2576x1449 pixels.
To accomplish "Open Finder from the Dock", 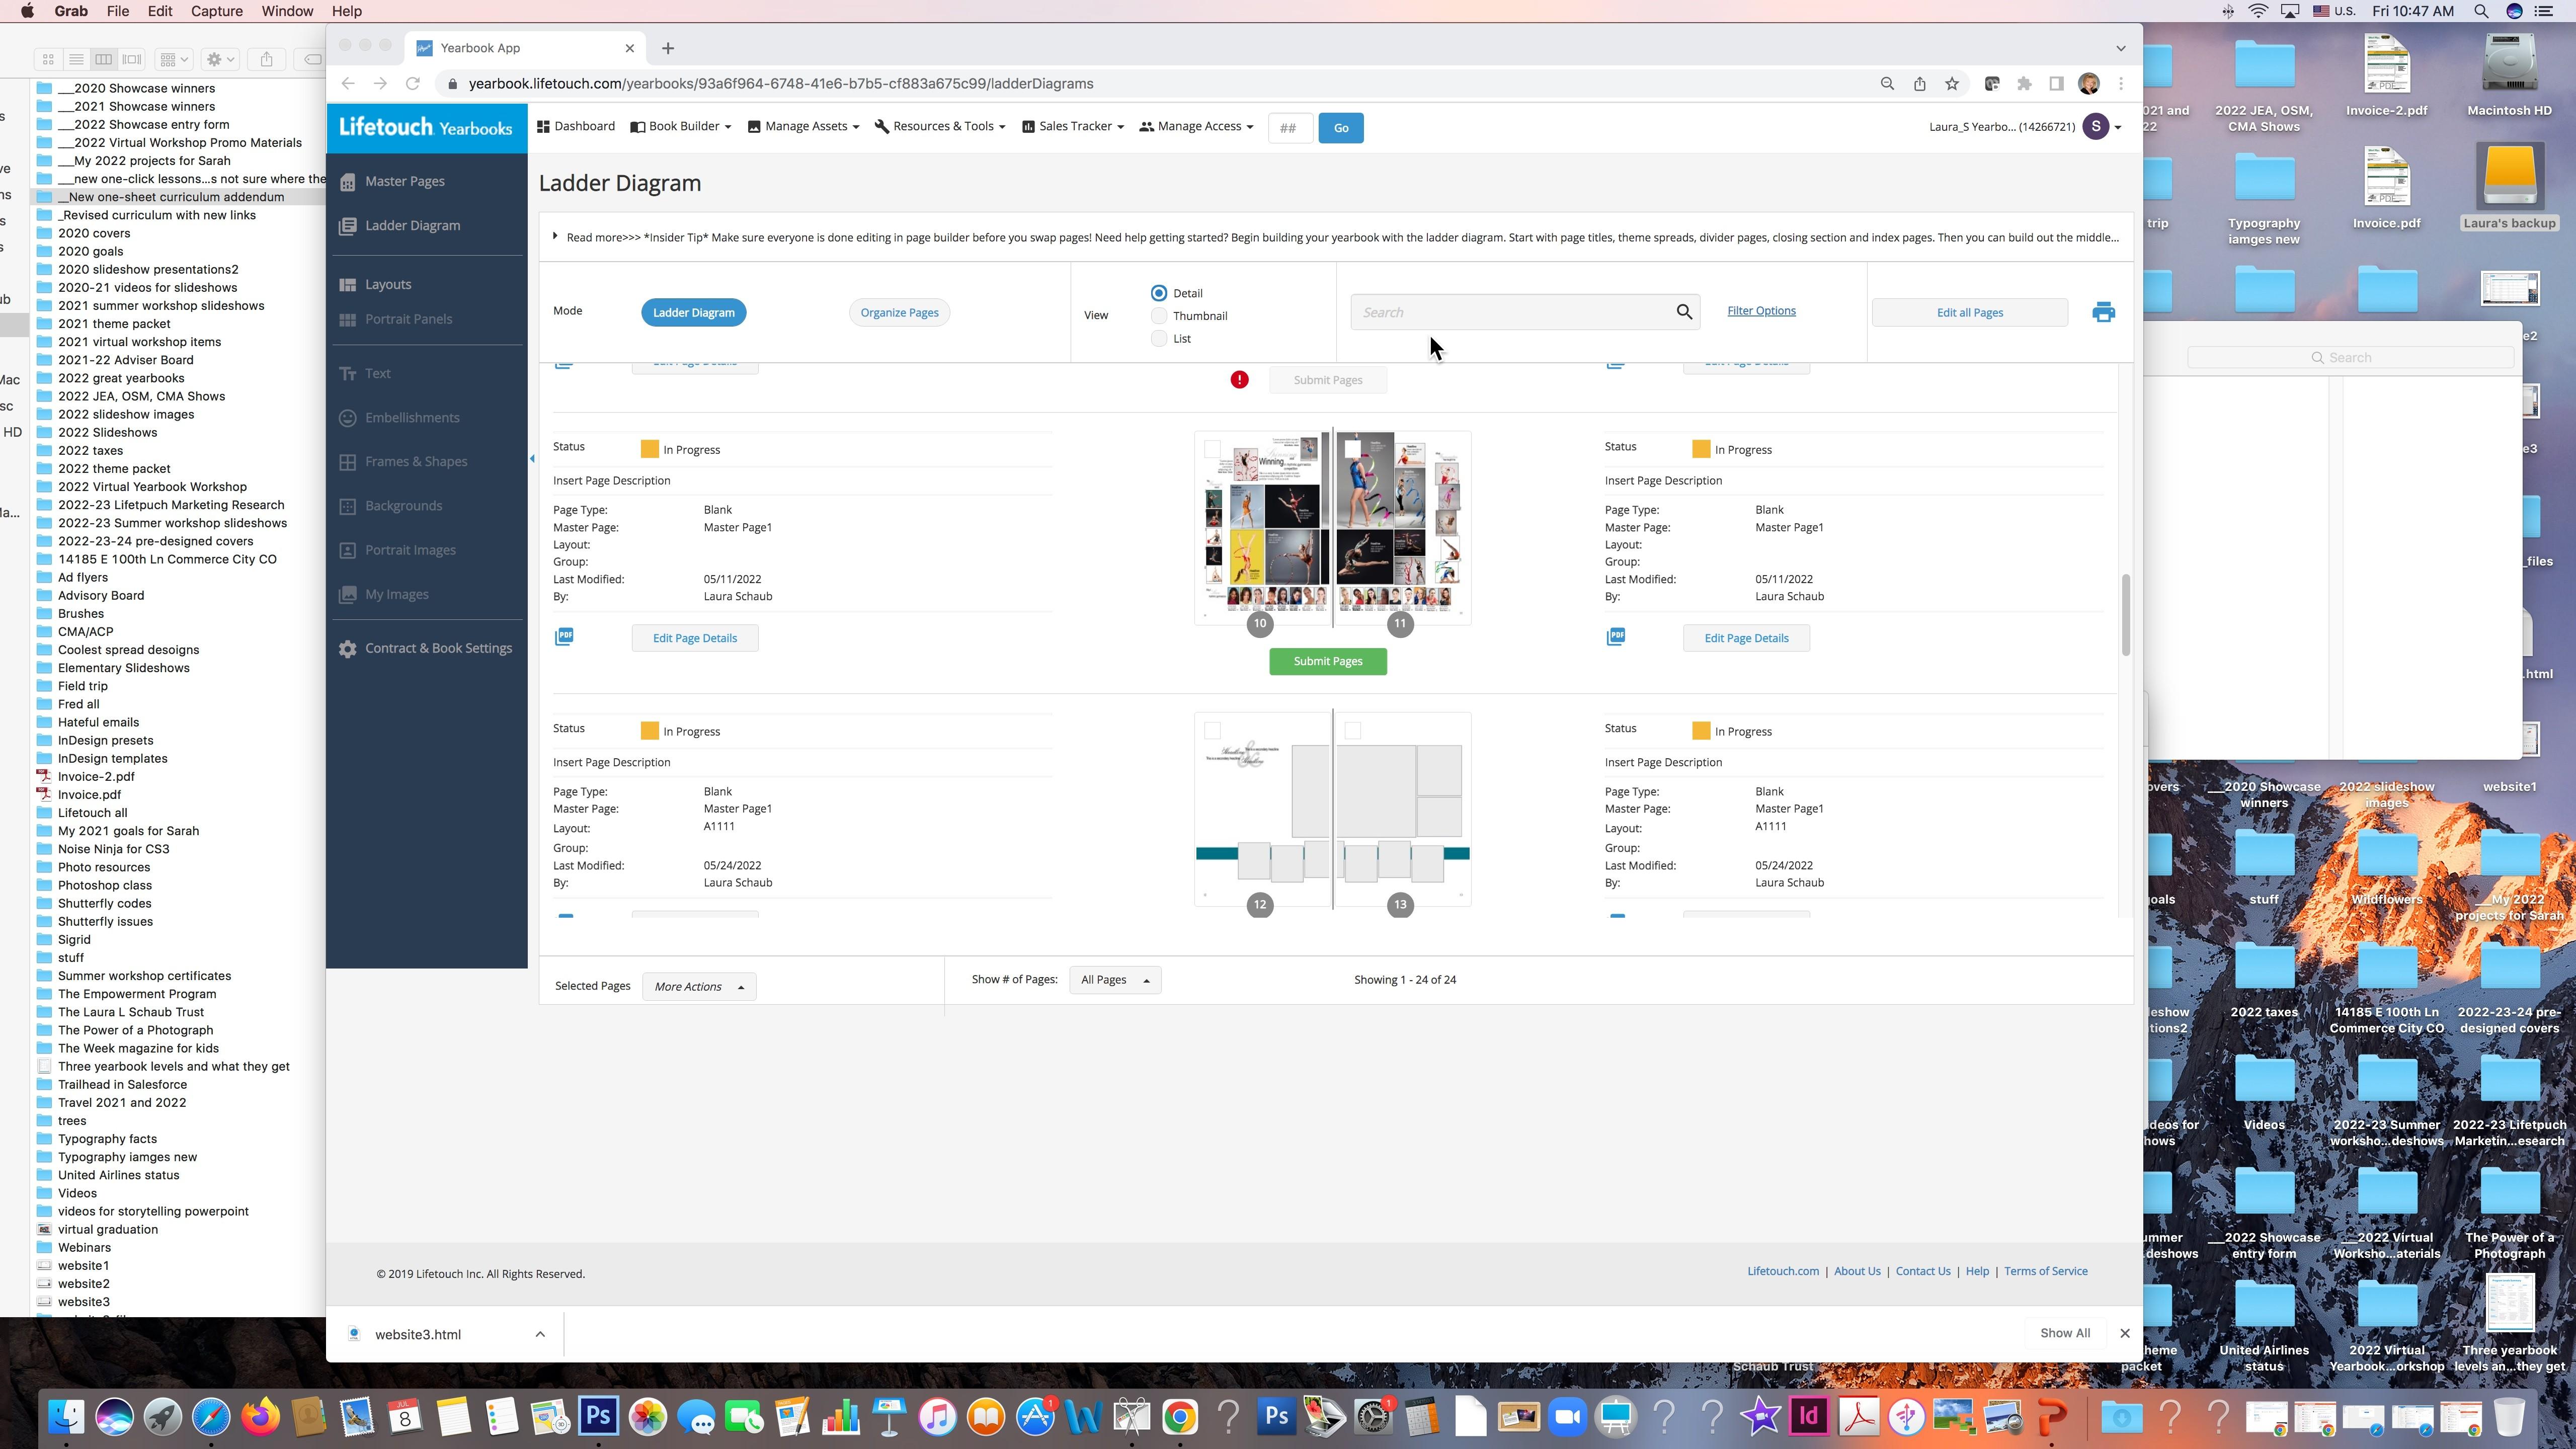I will (x=67, y=1416).
